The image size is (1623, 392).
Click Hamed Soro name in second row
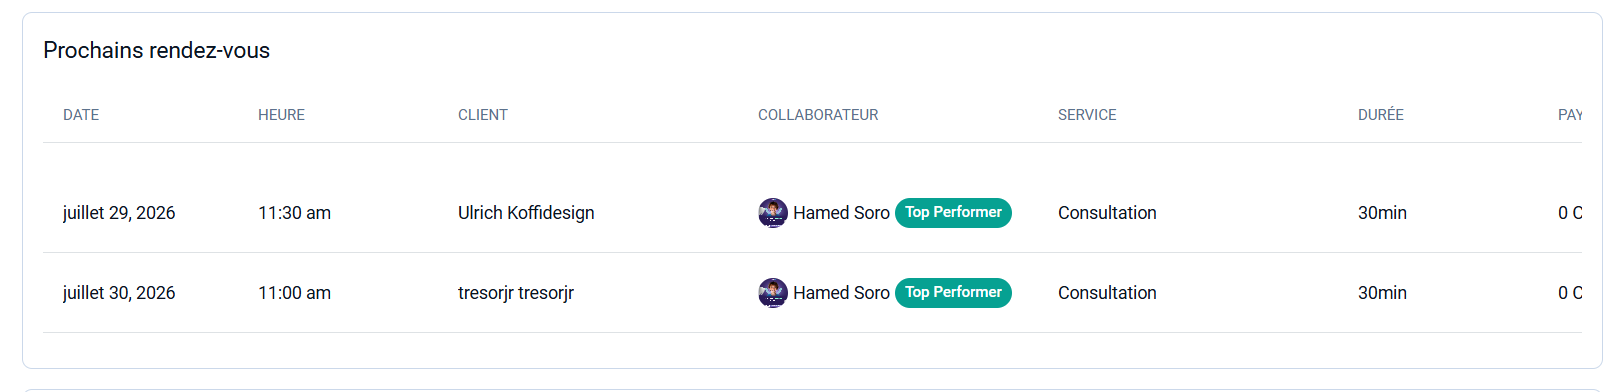tap(841, 293)
